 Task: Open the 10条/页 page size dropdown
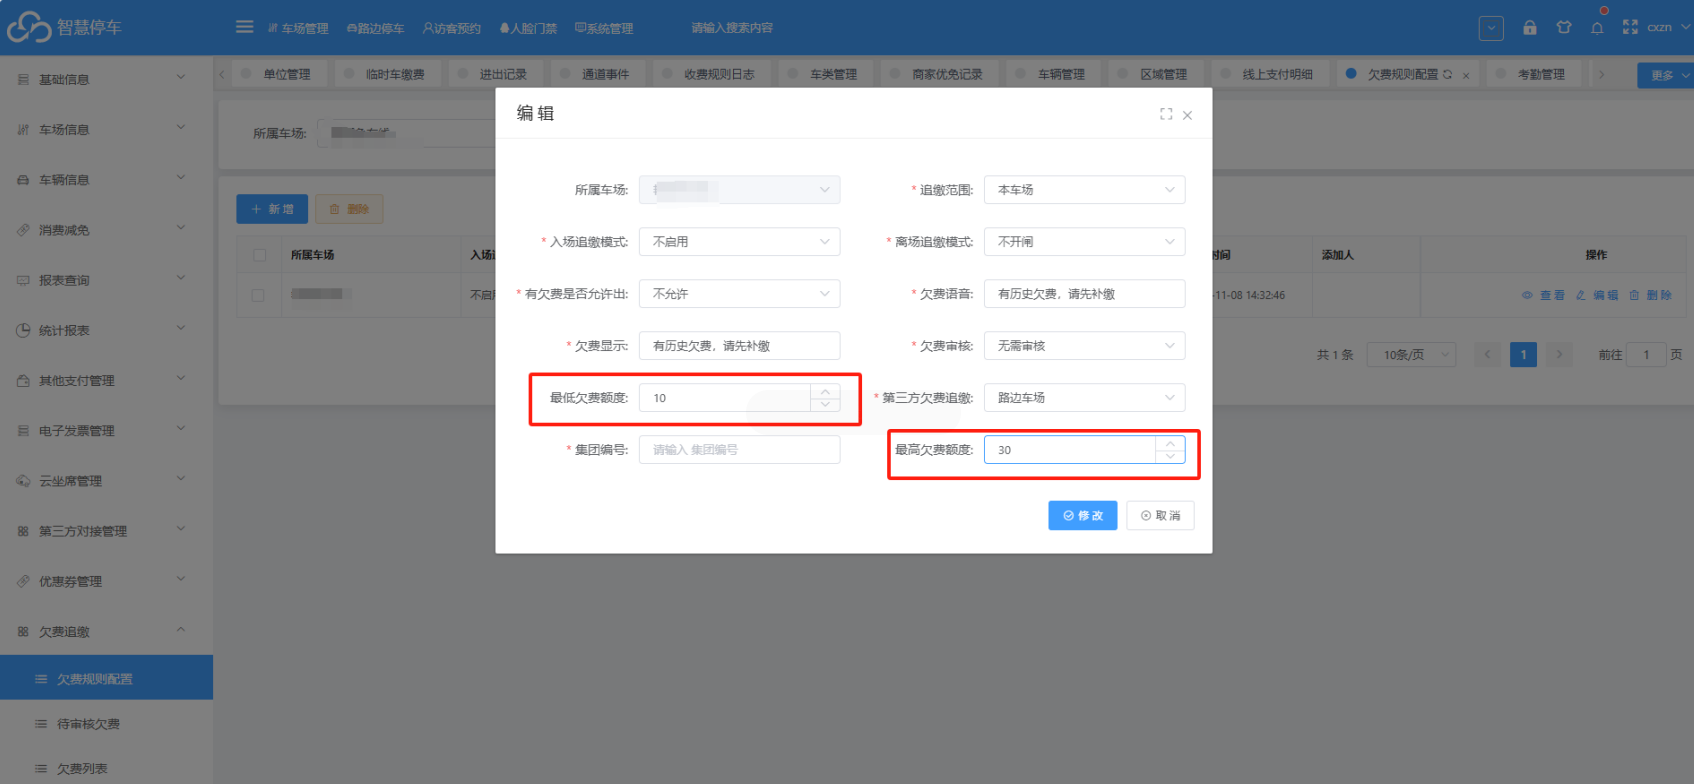(1412, 355)
